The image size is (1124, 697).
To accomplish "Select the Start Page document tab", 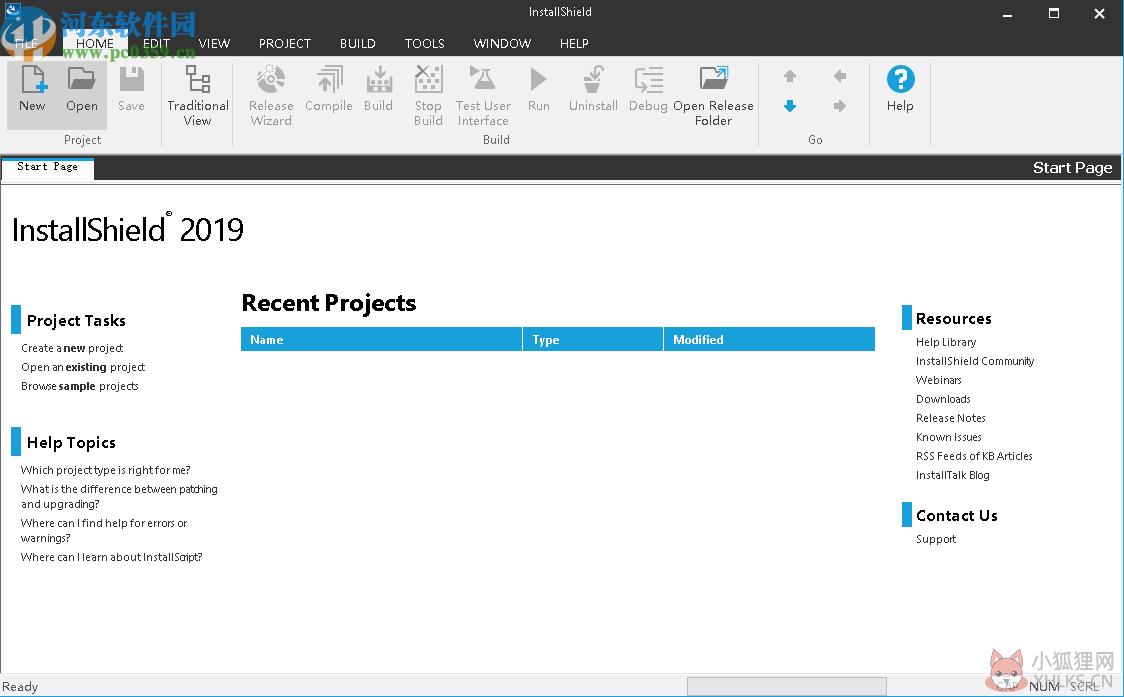I will tap(47, 167).
